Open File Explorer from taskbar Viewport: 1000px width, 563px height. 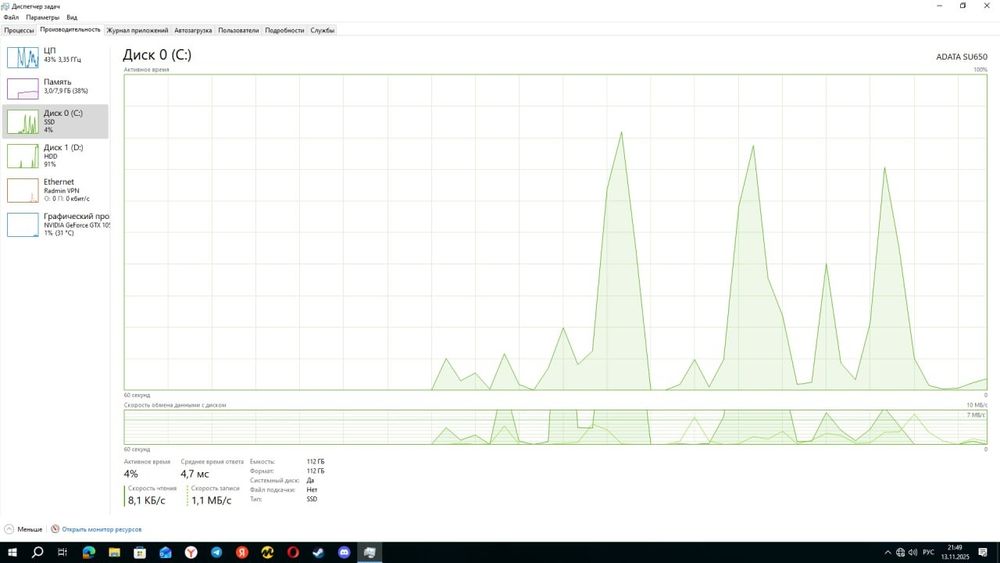click(x=114, y=553)
